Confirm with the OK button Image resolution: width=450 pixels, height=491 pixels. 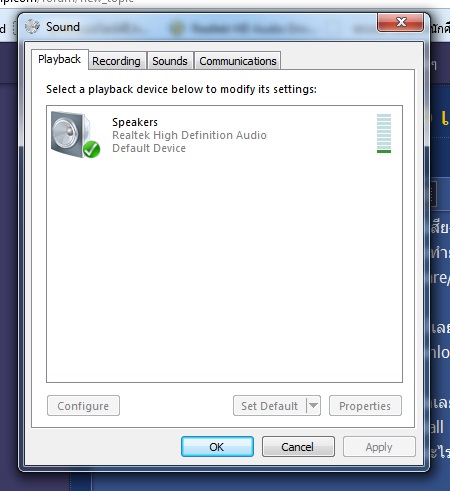(x=217, y=447)
